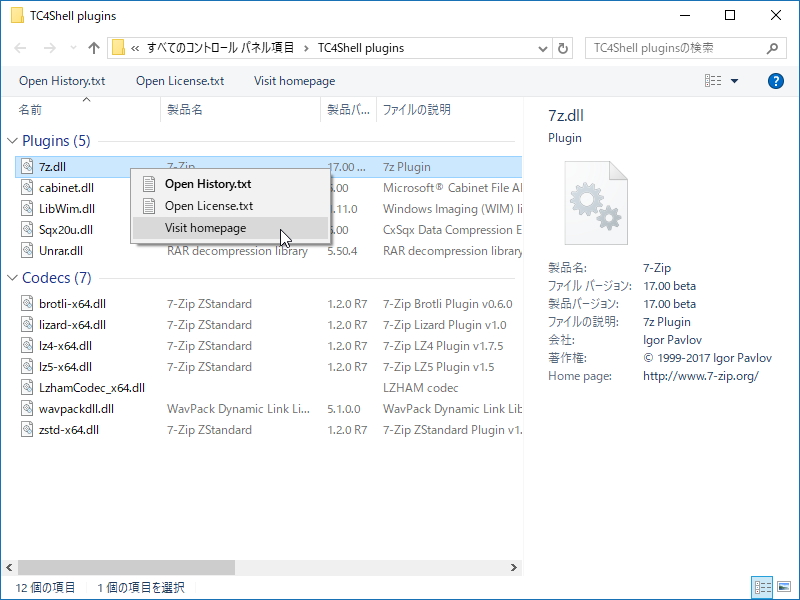The width and height of the screenshot is (800, 600).
Task: Select the Unrar.dll file icon
Action: click(x=28, y=250)
